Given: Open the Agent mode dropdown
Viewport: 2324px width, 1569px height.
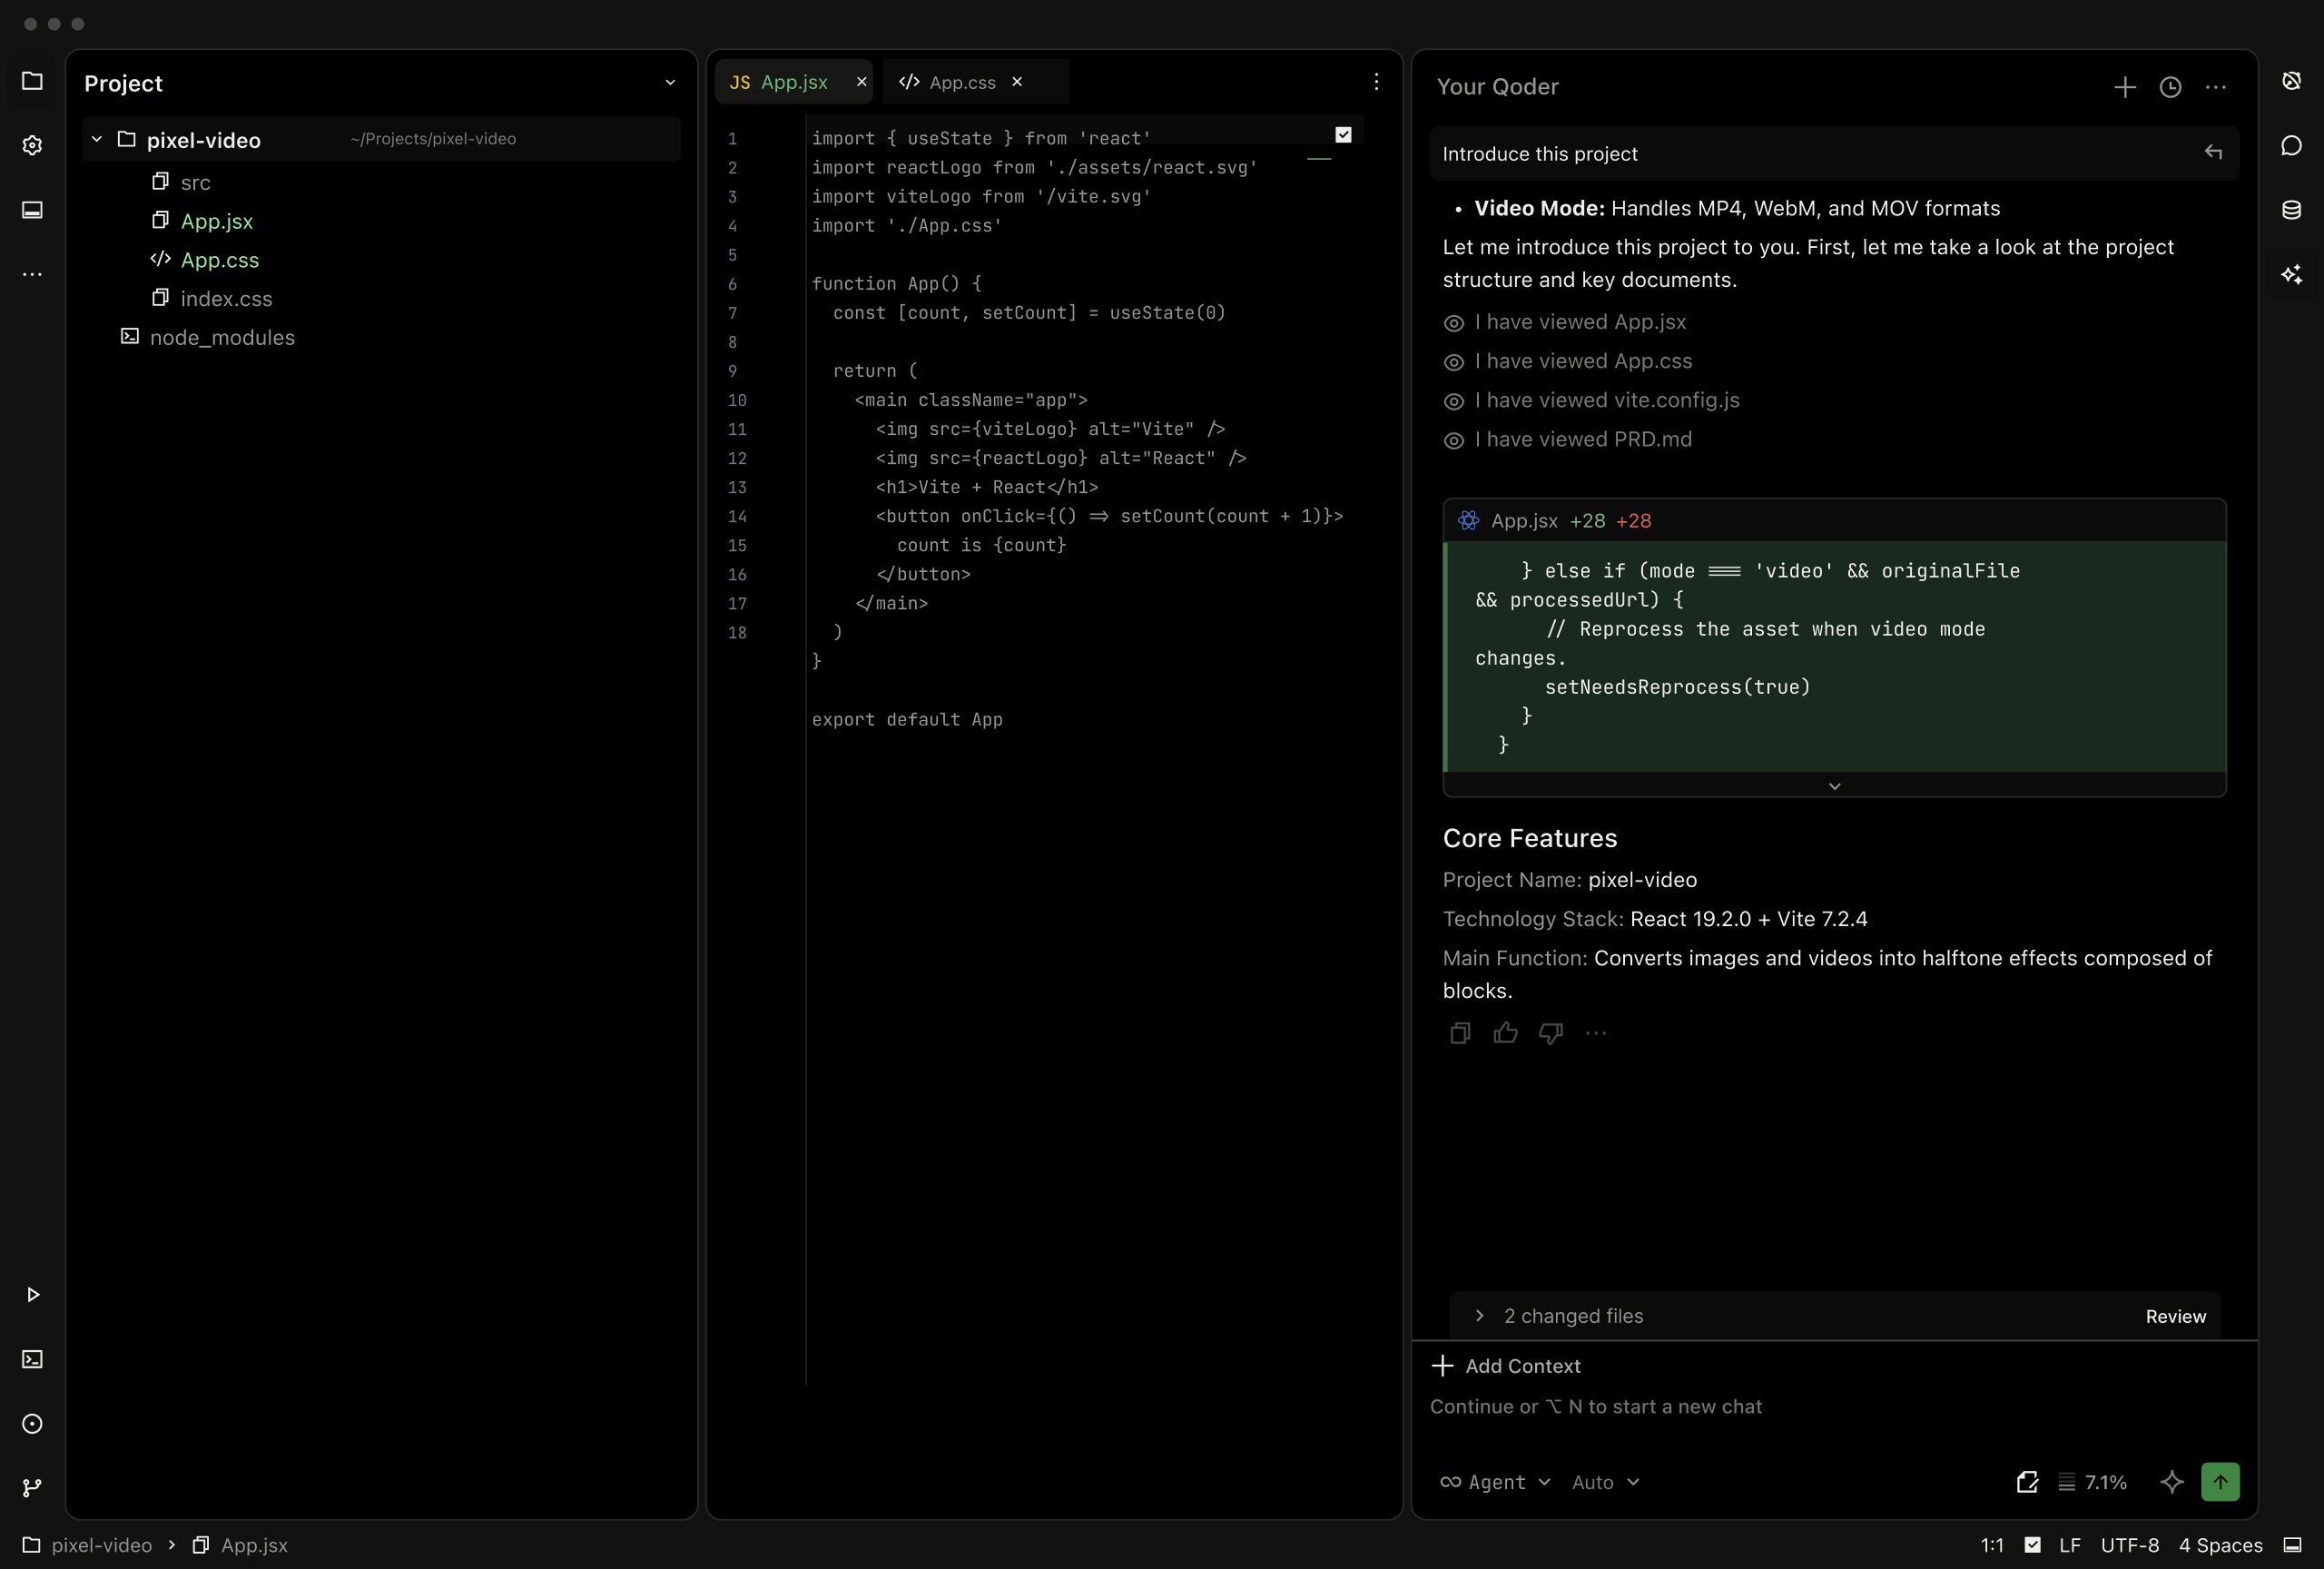Looking at the screenshot, I should click(x=1495, y=1482).
